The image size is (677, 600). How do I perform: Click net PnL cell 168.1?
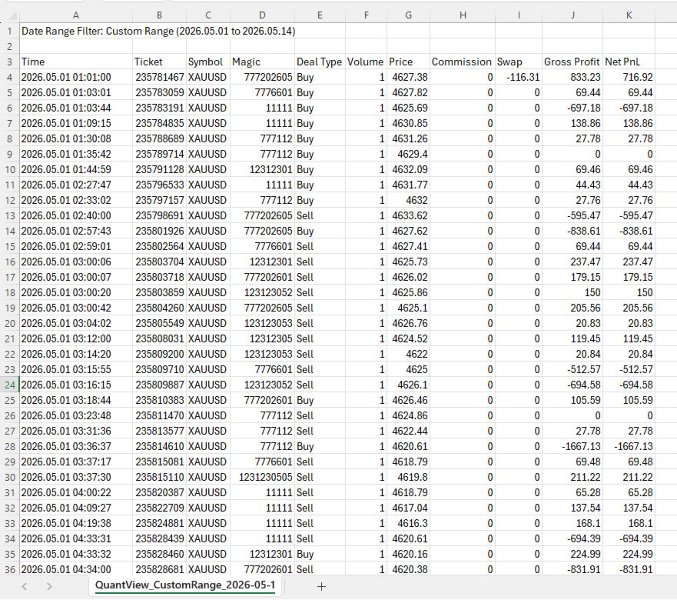(629, 523)
